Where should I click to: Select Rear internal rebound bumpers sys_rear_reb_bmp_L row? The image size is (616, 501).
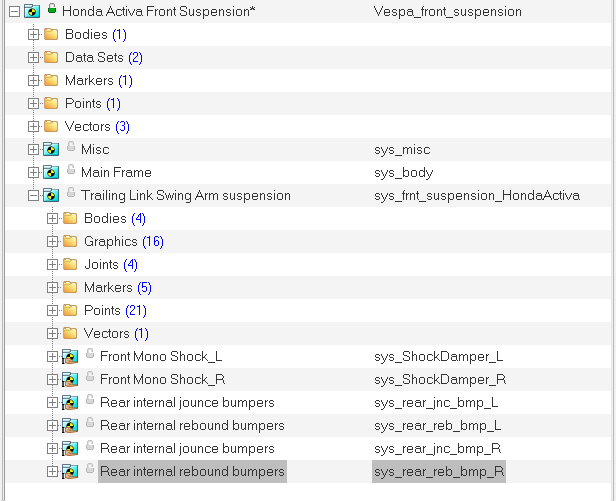pos(192,426)
